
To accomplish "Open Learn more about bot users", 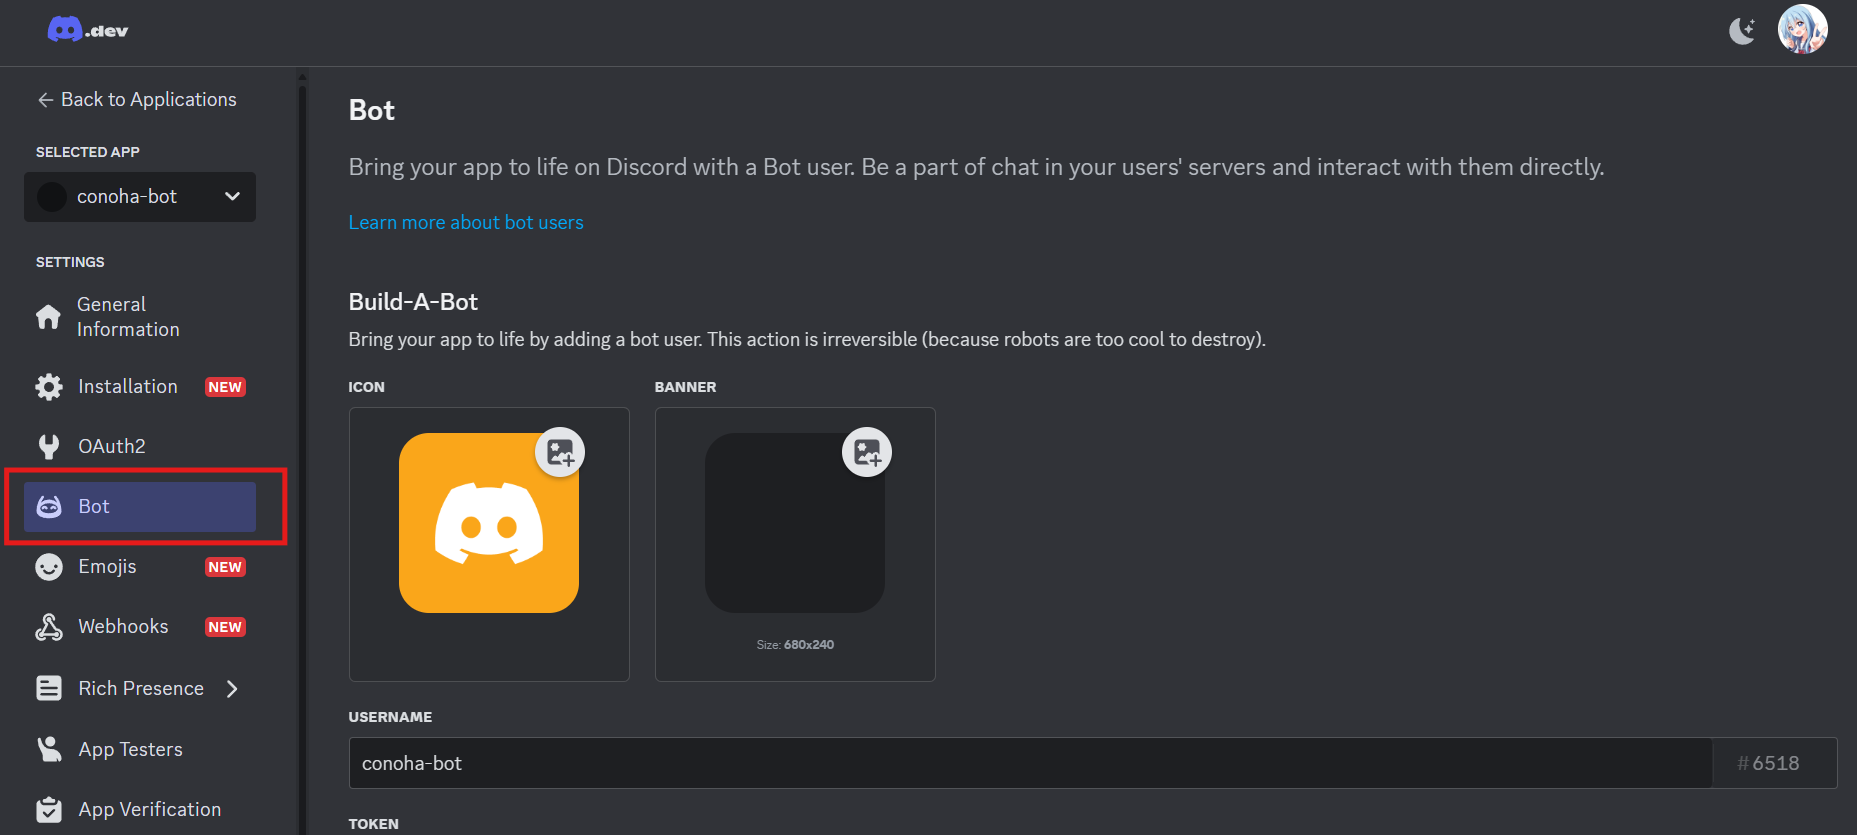I will [466, 222].
